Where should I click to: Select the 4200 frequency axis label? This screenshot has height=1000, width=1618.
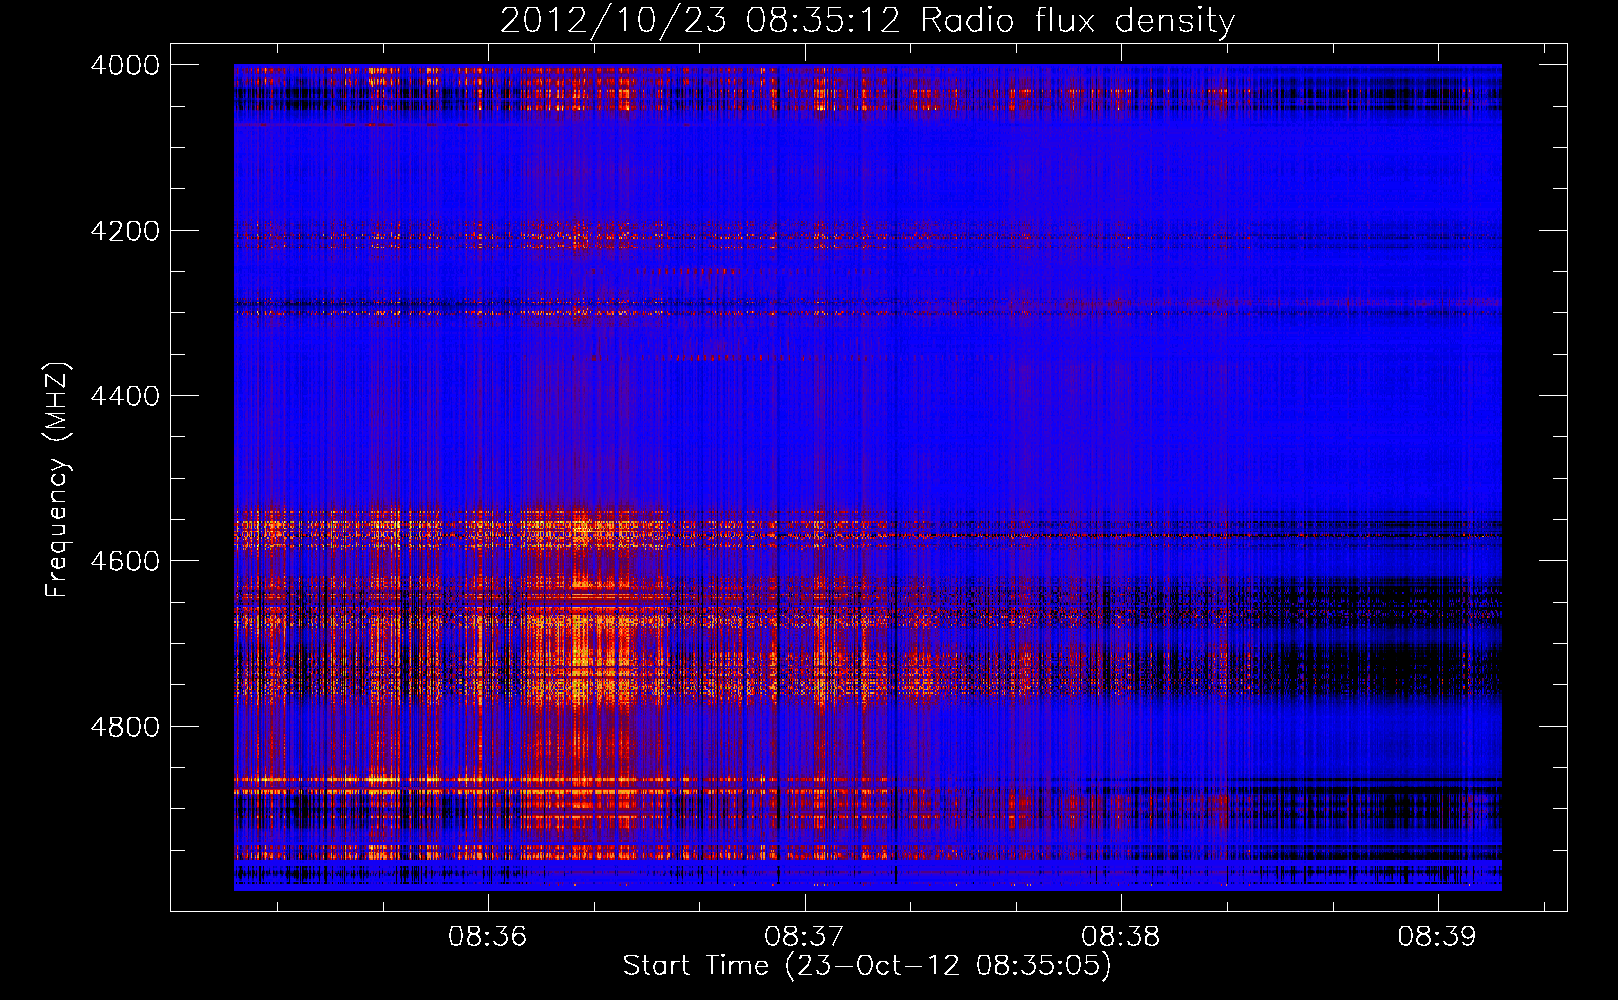click(125, 231)
